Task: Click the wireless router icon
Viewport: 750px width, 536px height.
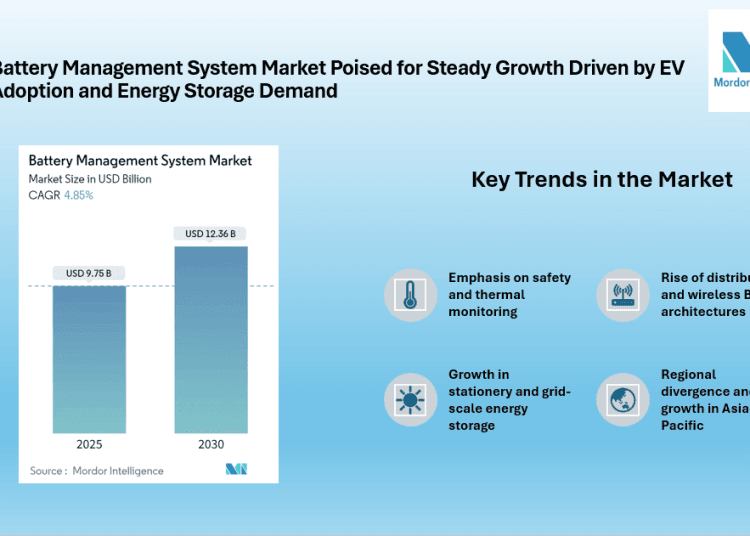Action: pos(623,295)
